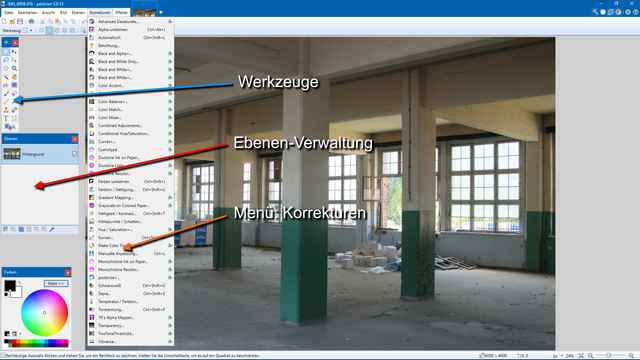Open the Help question mark icon
The width and height of the screenshot is (640, 360).
[636, 12]
